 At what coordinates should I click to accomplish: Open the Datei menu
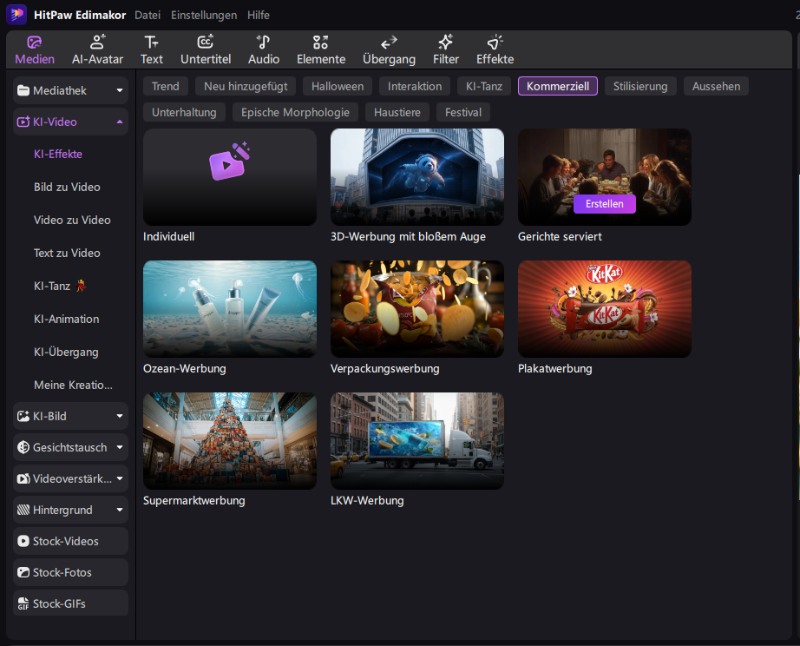[x=147, y=15]
